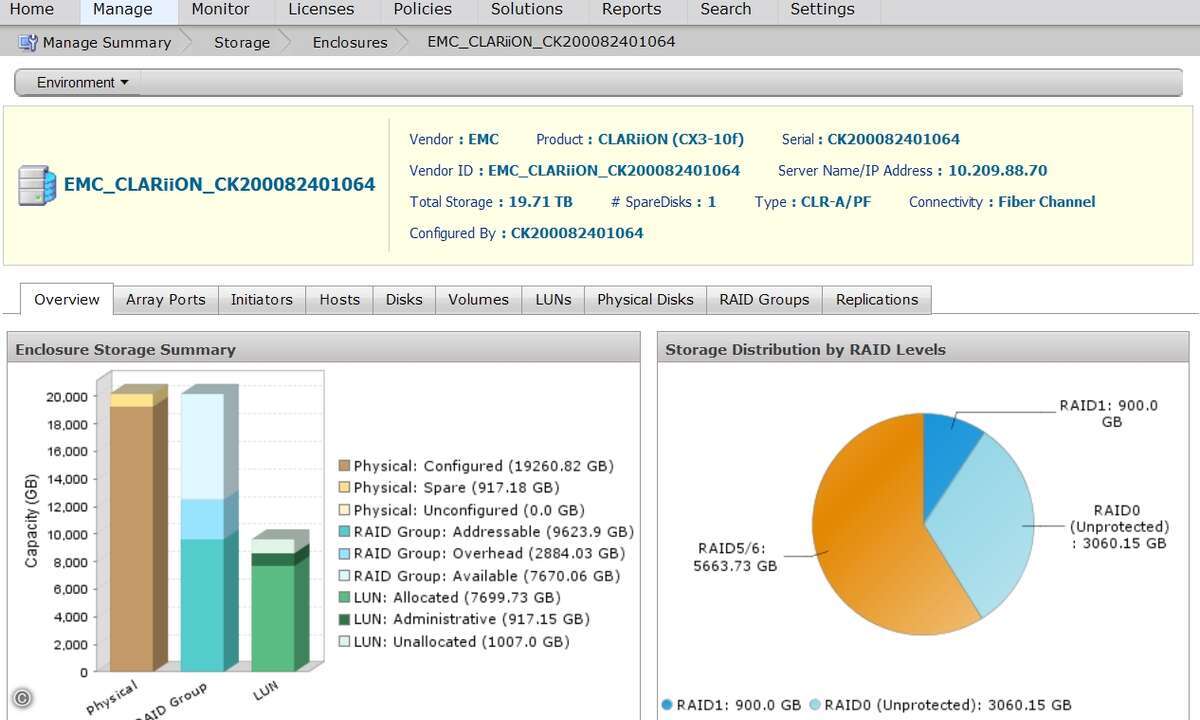Click the enclosure title EMC_CLARiiON_CK200082401064 heading
This screenshot has height=720, width=1200.
(220, 185)
